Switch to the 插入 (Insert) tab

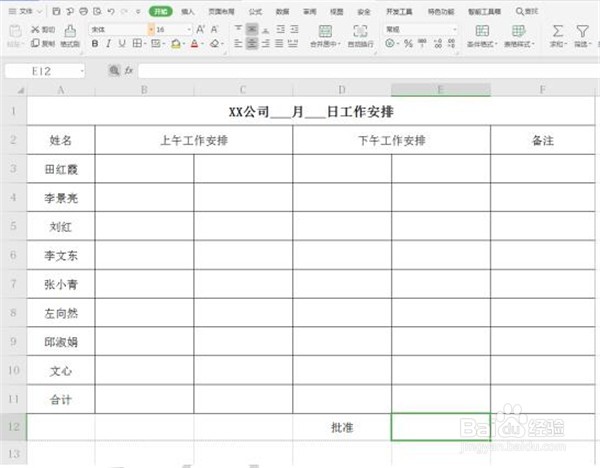[188, 12]
